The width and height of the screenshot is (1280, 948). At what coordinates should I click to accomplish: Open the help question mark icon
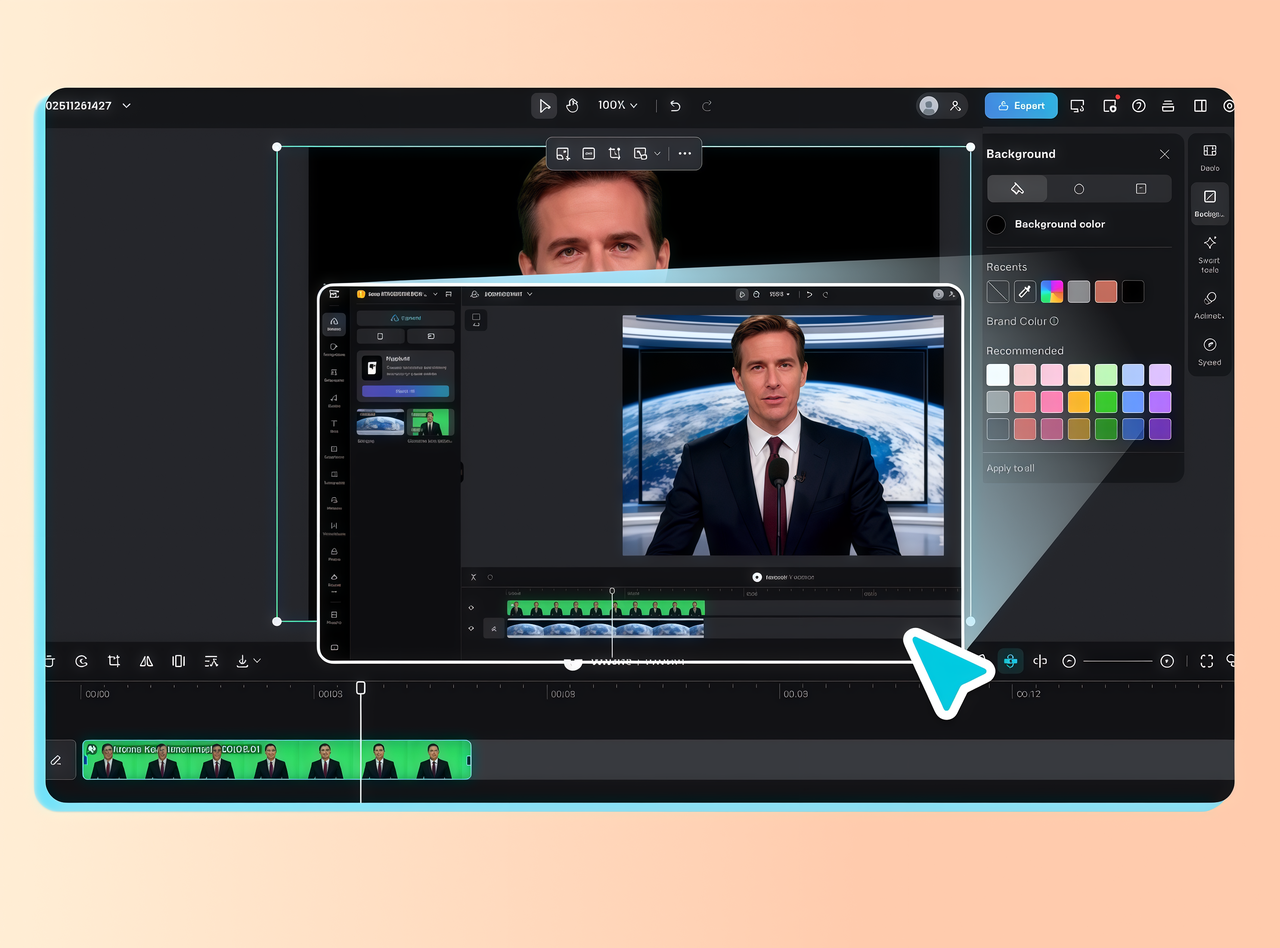1139,106
